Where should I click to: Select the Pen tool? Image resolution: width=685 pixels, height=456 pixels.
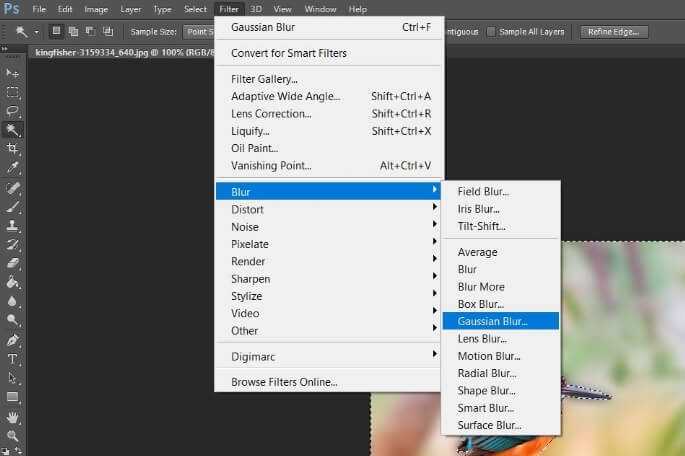click(12, 340)
